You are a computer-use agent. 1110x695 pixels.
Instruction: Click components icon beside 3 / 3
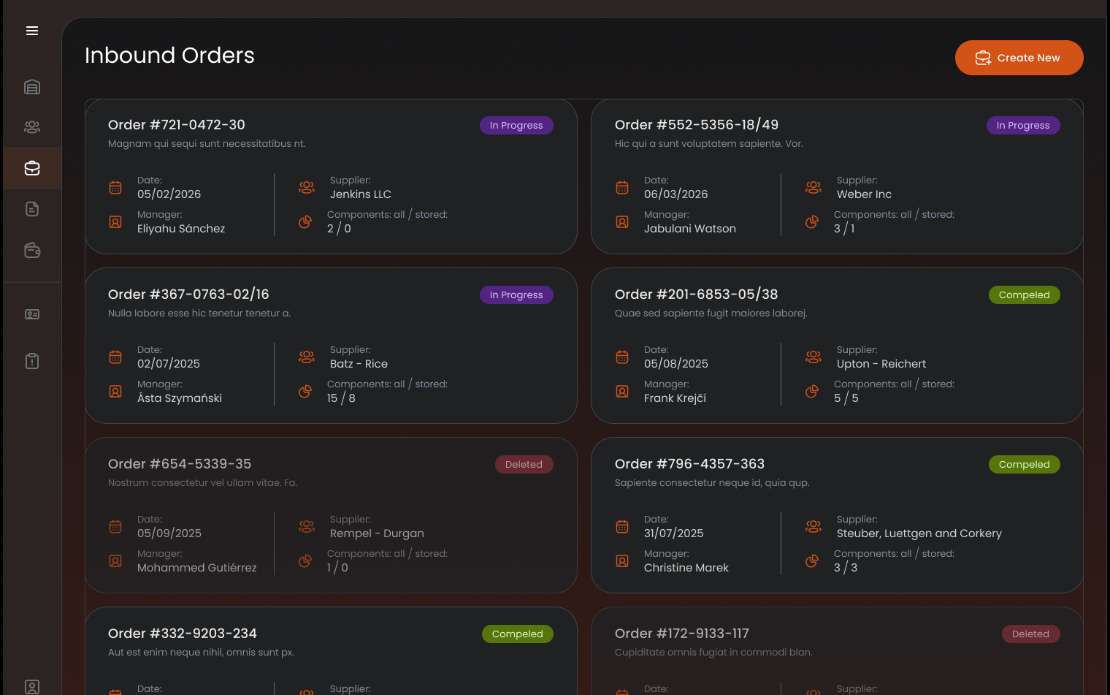click(812, 561)
